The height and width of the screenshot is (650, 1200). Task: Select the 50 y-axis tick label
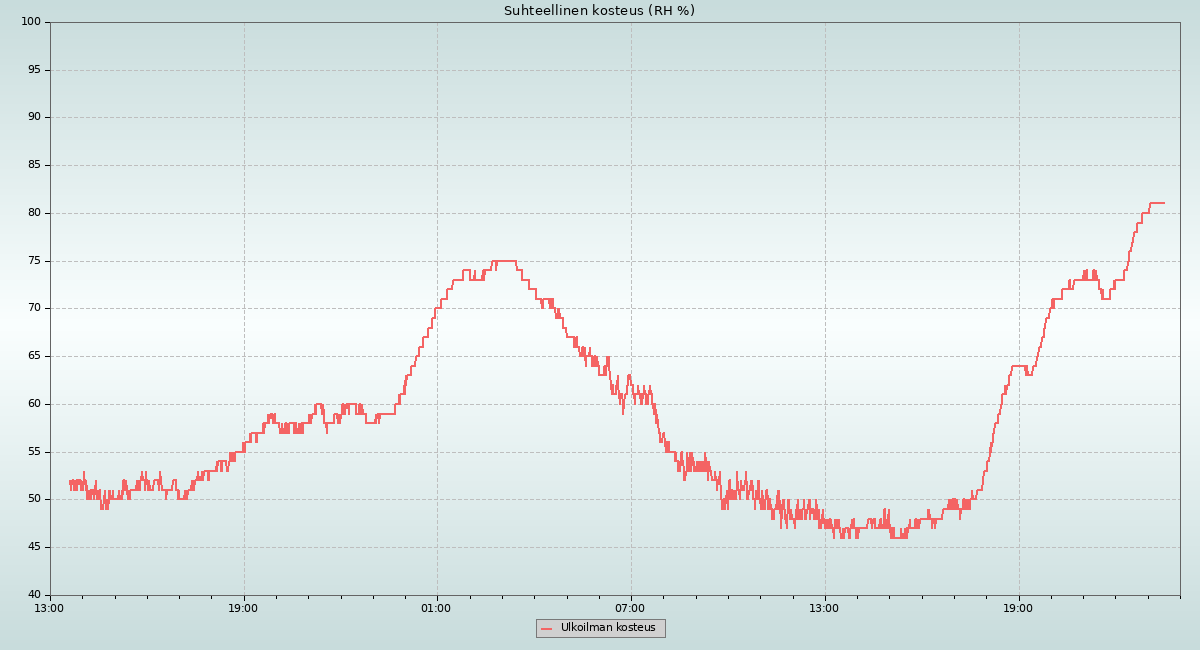coord(34,499)
